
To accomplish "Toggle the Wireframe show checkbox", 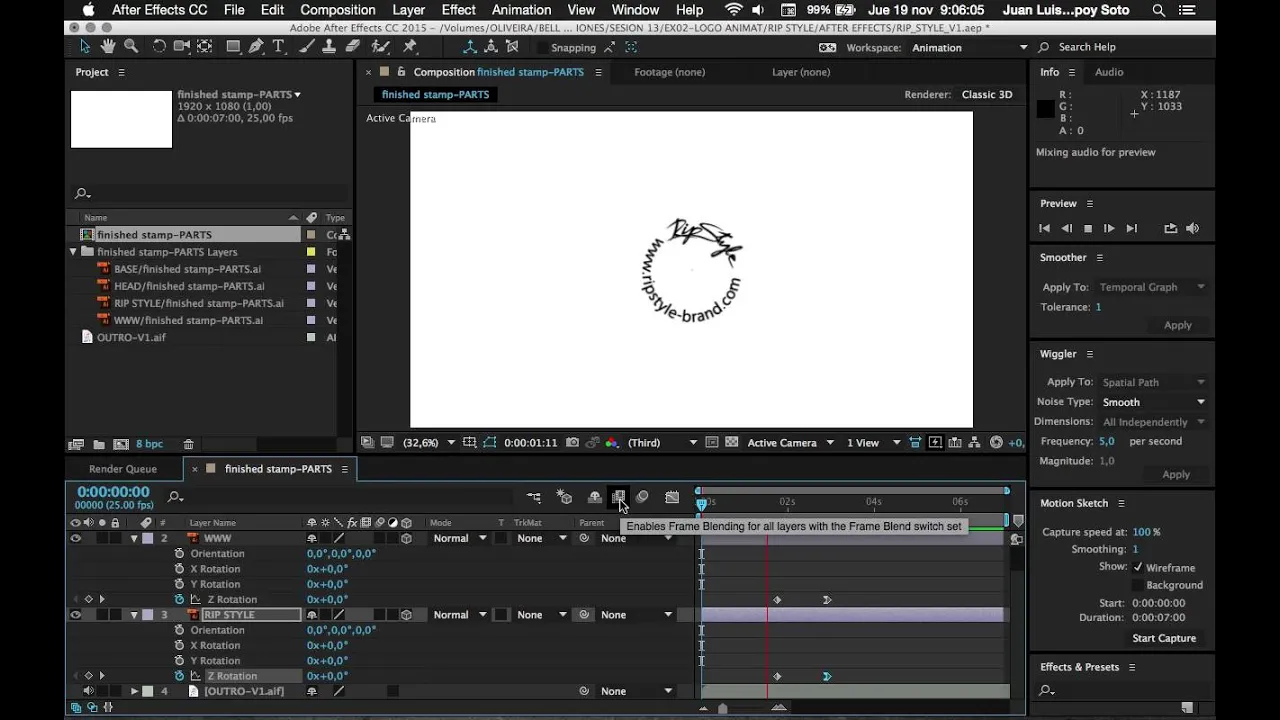I will pos(1138,567).
